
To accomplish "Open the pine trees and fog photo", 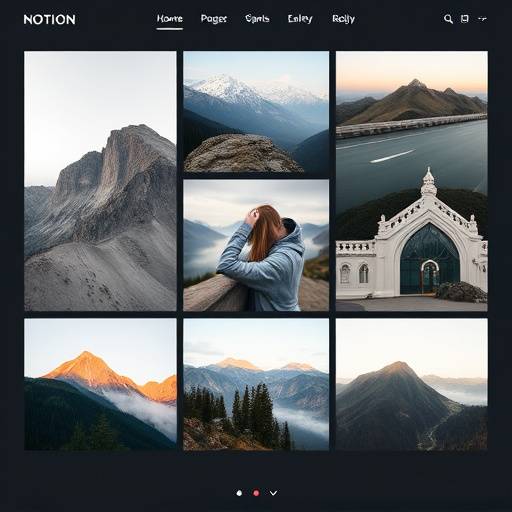I will pos(256,384).
